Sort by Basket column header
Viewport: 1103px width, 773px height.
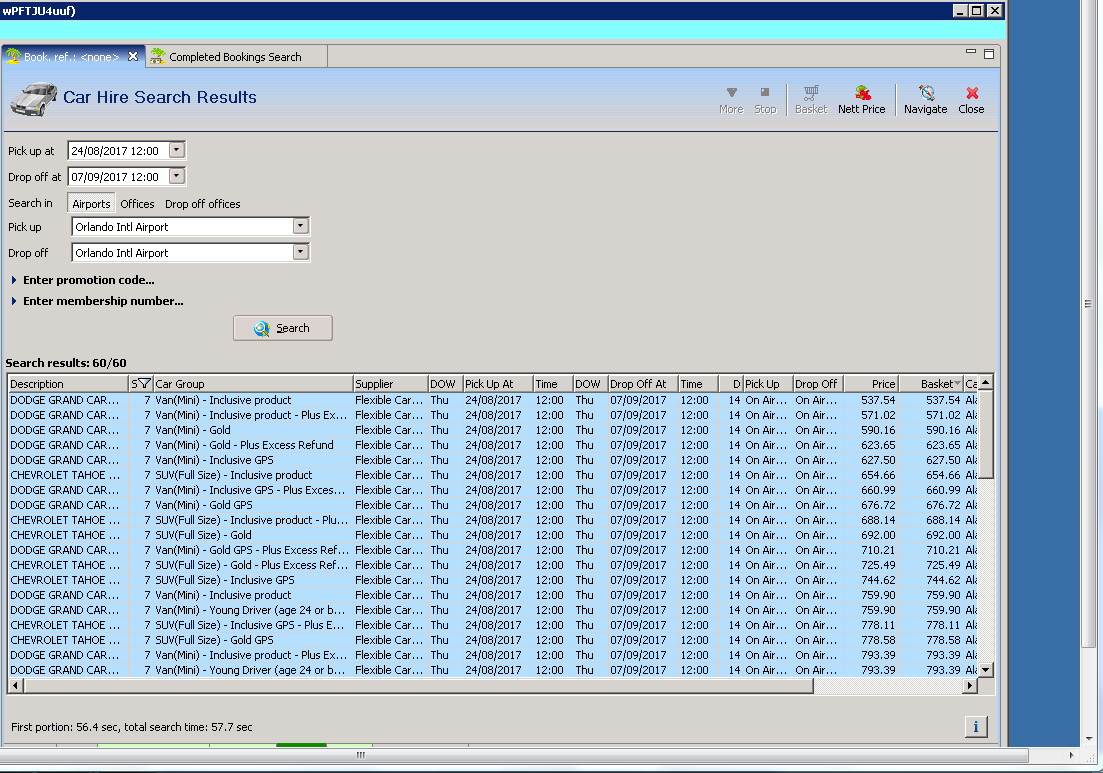click(x=930, y=383)
